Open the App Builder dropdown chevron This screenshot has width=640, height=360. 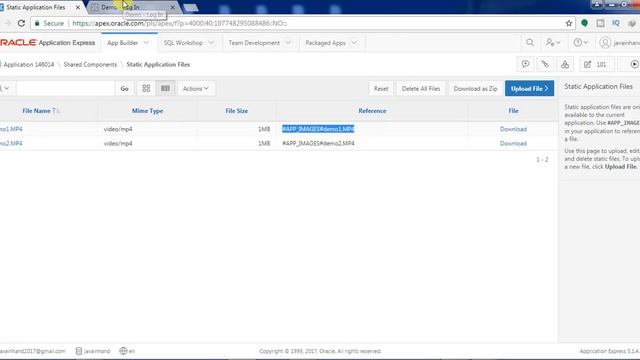tap(146, 43)
